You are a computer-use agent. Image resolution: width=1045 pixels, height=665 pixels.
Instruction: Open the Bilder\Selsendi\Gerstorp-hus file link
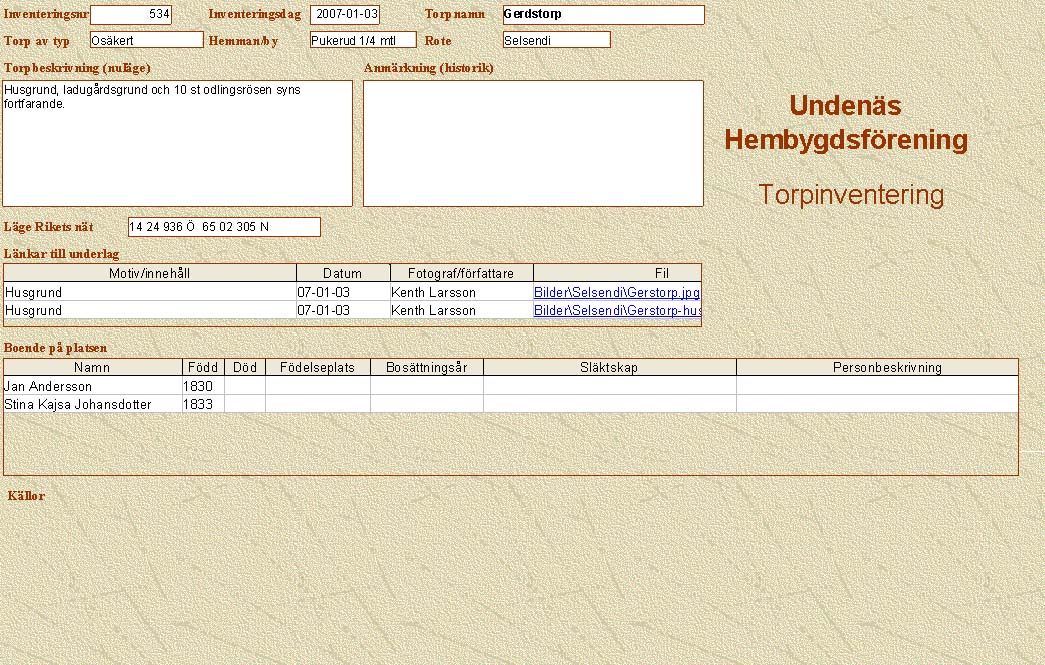click(x=616, y=311)
